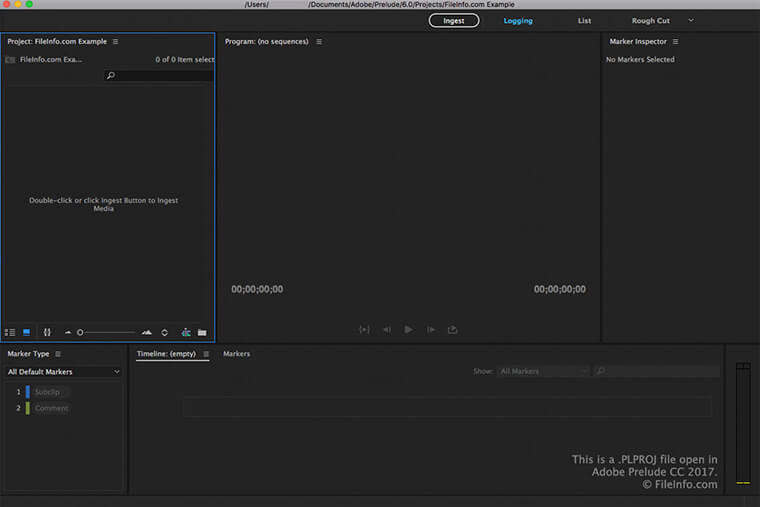760x507 pixels.
Task: Open the workspace overflow chevron
Action: 691,20
